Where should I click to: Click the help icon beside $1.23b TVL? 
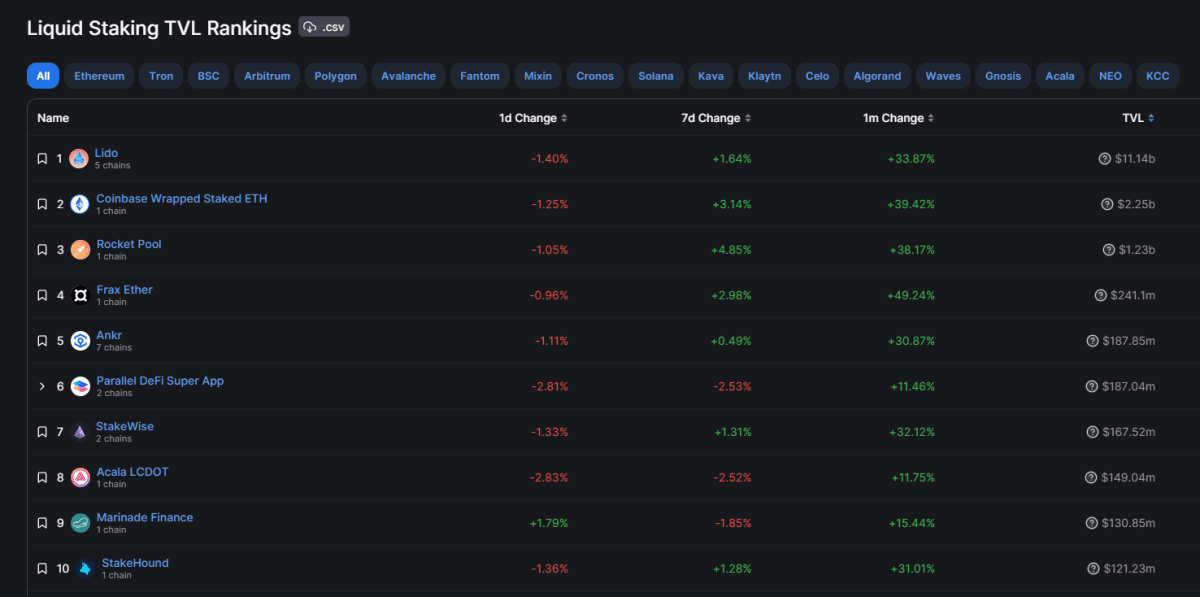point(1109,250)
